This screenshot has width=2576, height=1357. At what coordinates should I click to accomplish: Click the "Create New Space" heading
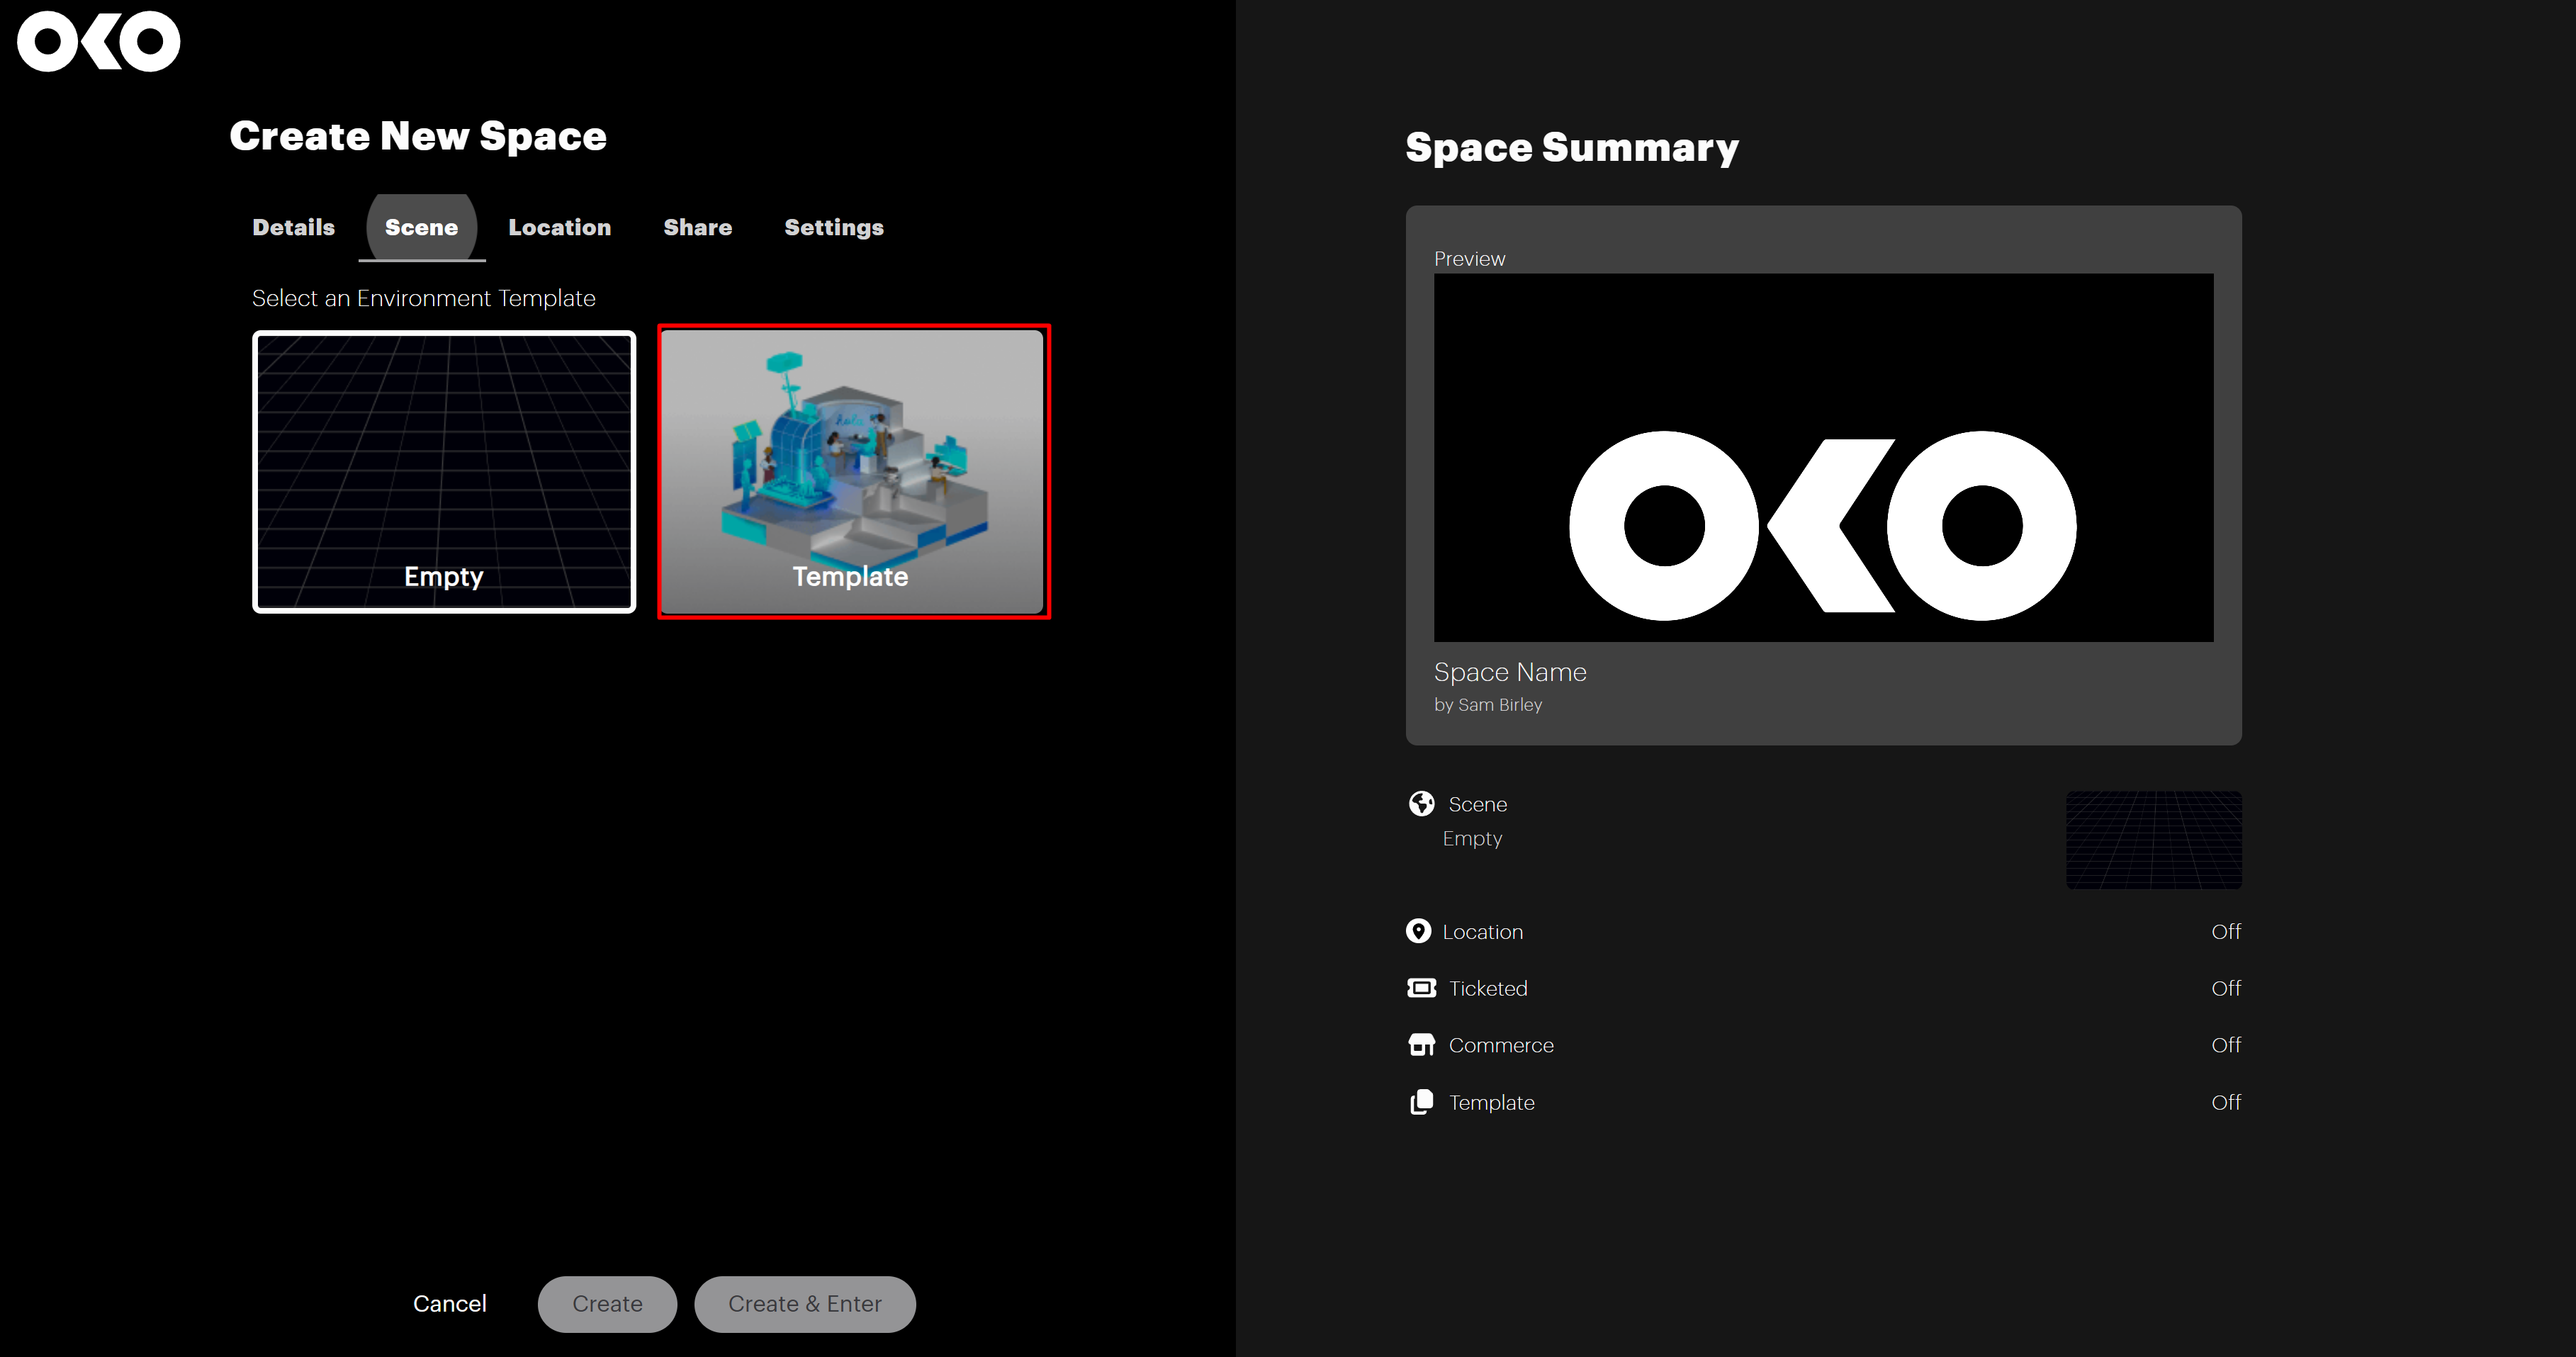click(x=418, y=136)
